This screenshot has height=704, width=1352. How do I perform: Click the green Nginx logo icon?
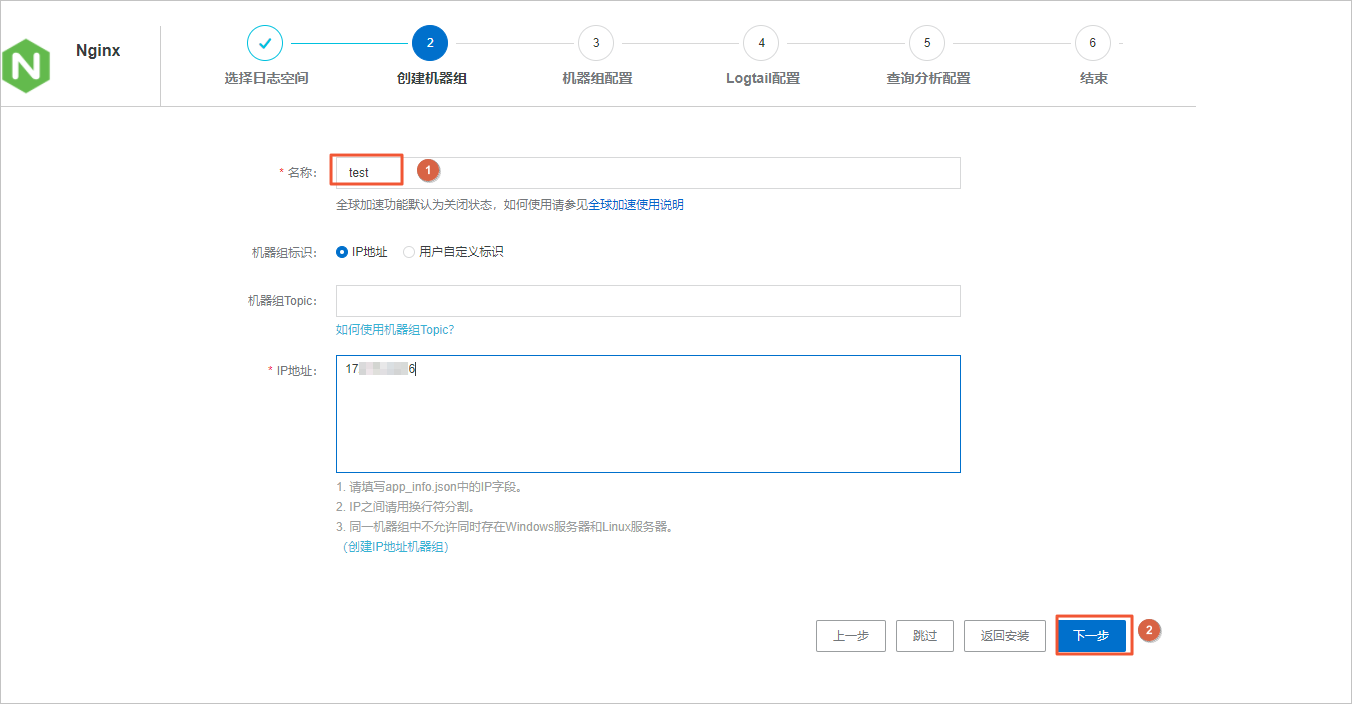pos(25,67)
